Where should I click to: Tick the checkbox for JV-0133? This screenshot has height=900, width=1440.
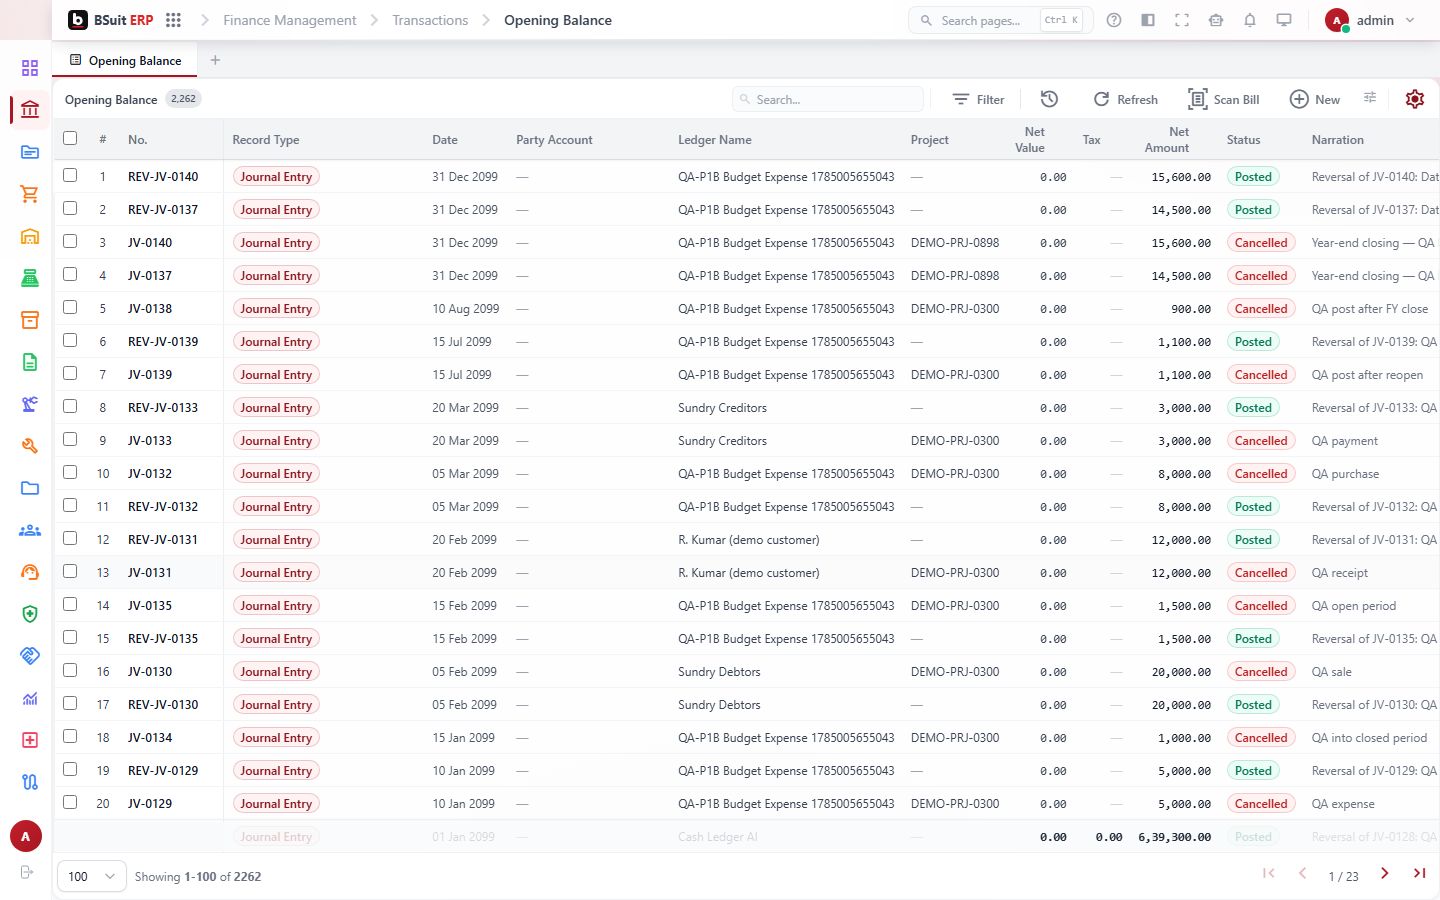70,439
